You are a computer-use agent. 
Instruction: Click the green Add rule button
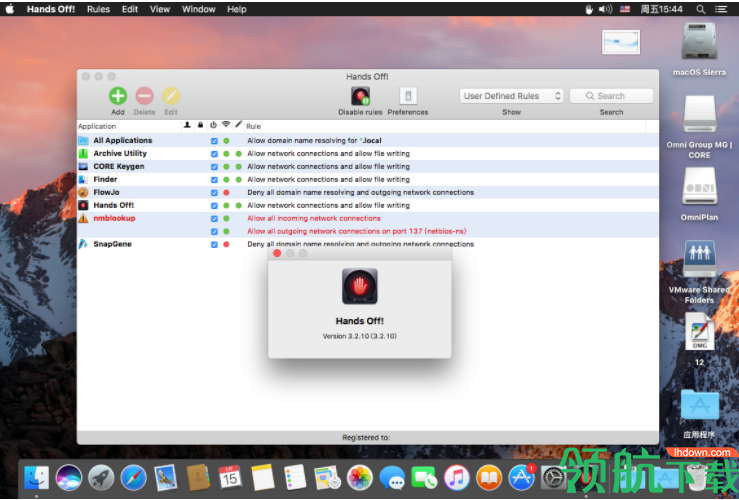[x=118, y=96]
